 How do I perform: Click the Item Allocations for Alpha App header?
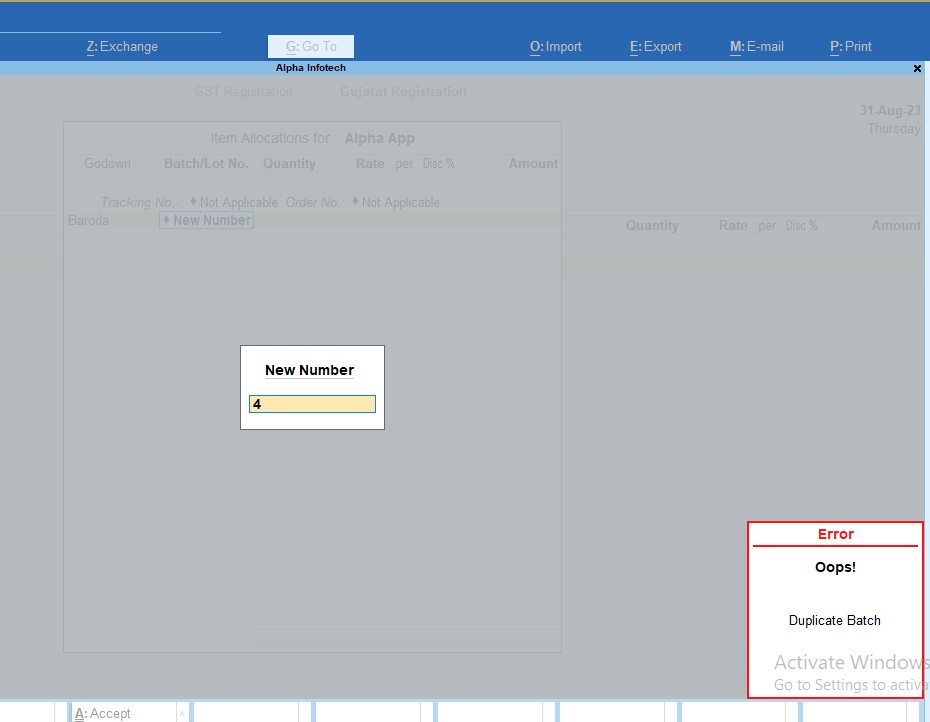[x=312, y=138]
